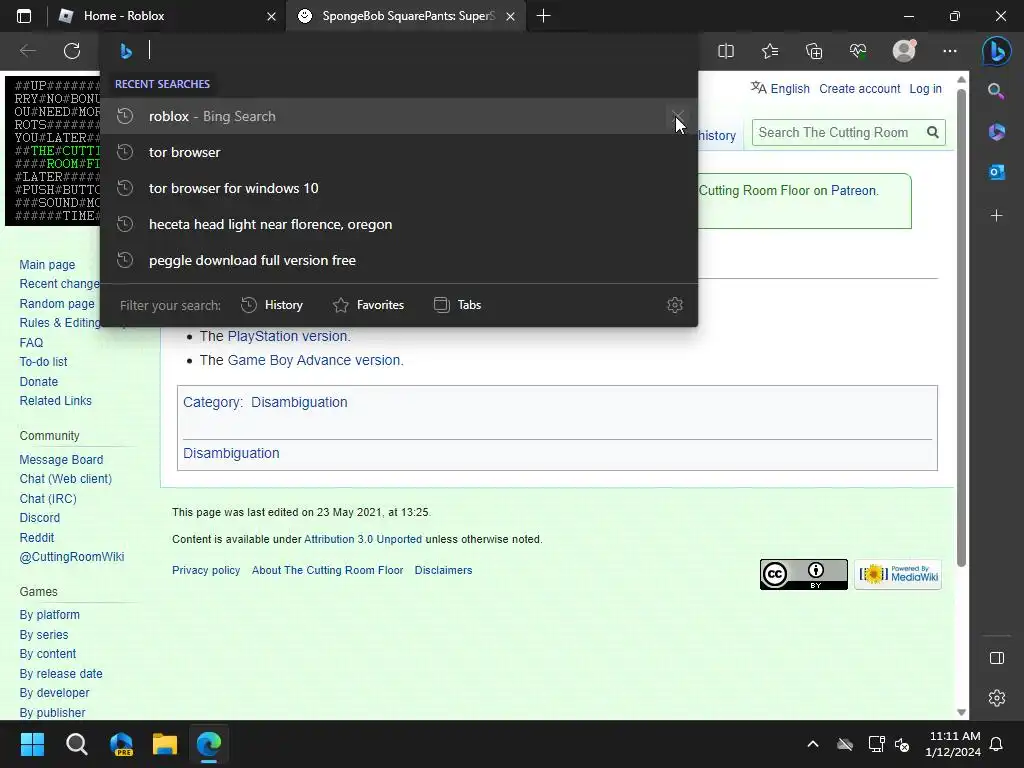The image size is (1024, 768).
Task: Select recent search 'tor browser'
Action: pyautogui.click(x=399, y=152)
